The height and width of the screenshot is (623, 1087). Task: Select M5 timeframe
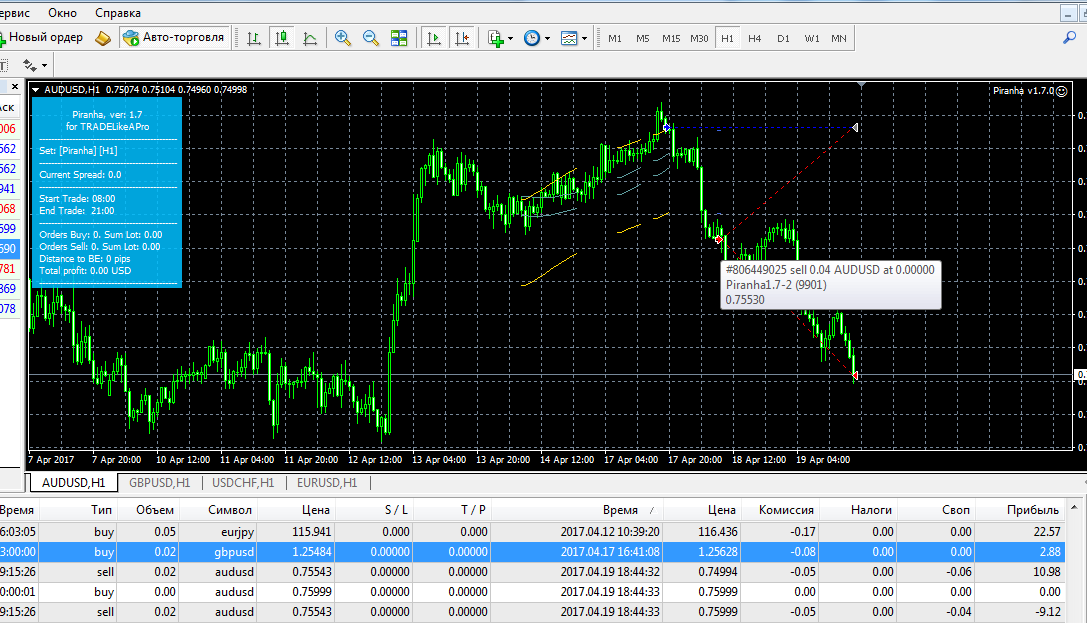(643, 38)
